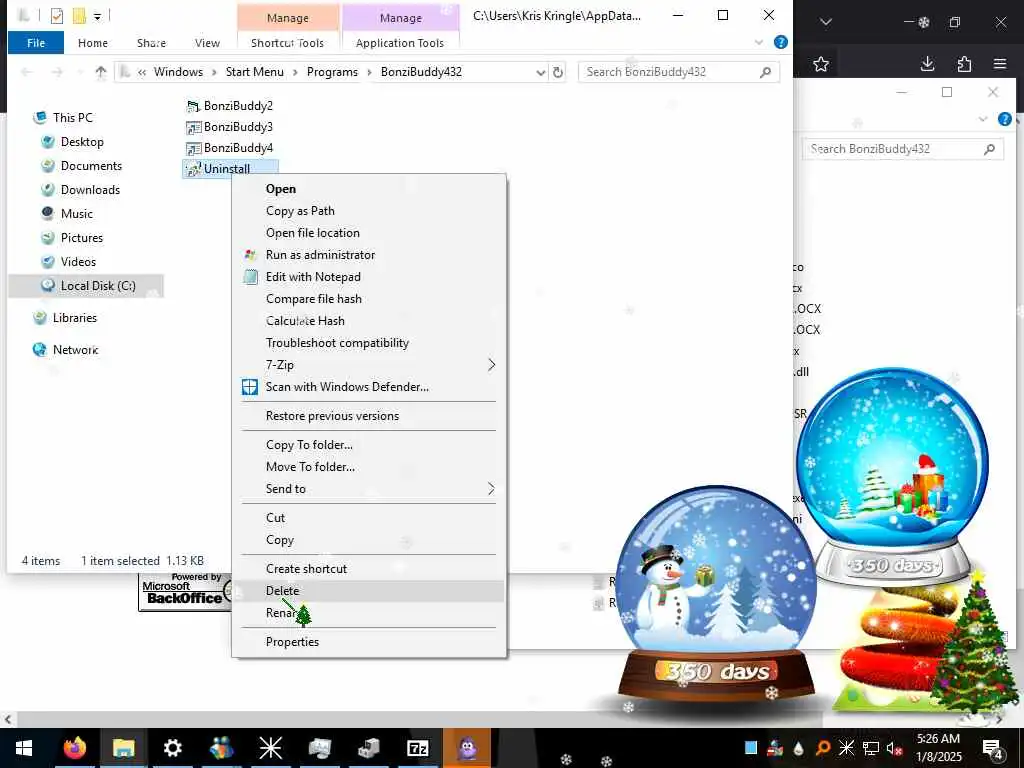This screenshot has width=1024, height=768.
Task: Open the Application Tools ribbon tab
Action: [x=400, y=43]
